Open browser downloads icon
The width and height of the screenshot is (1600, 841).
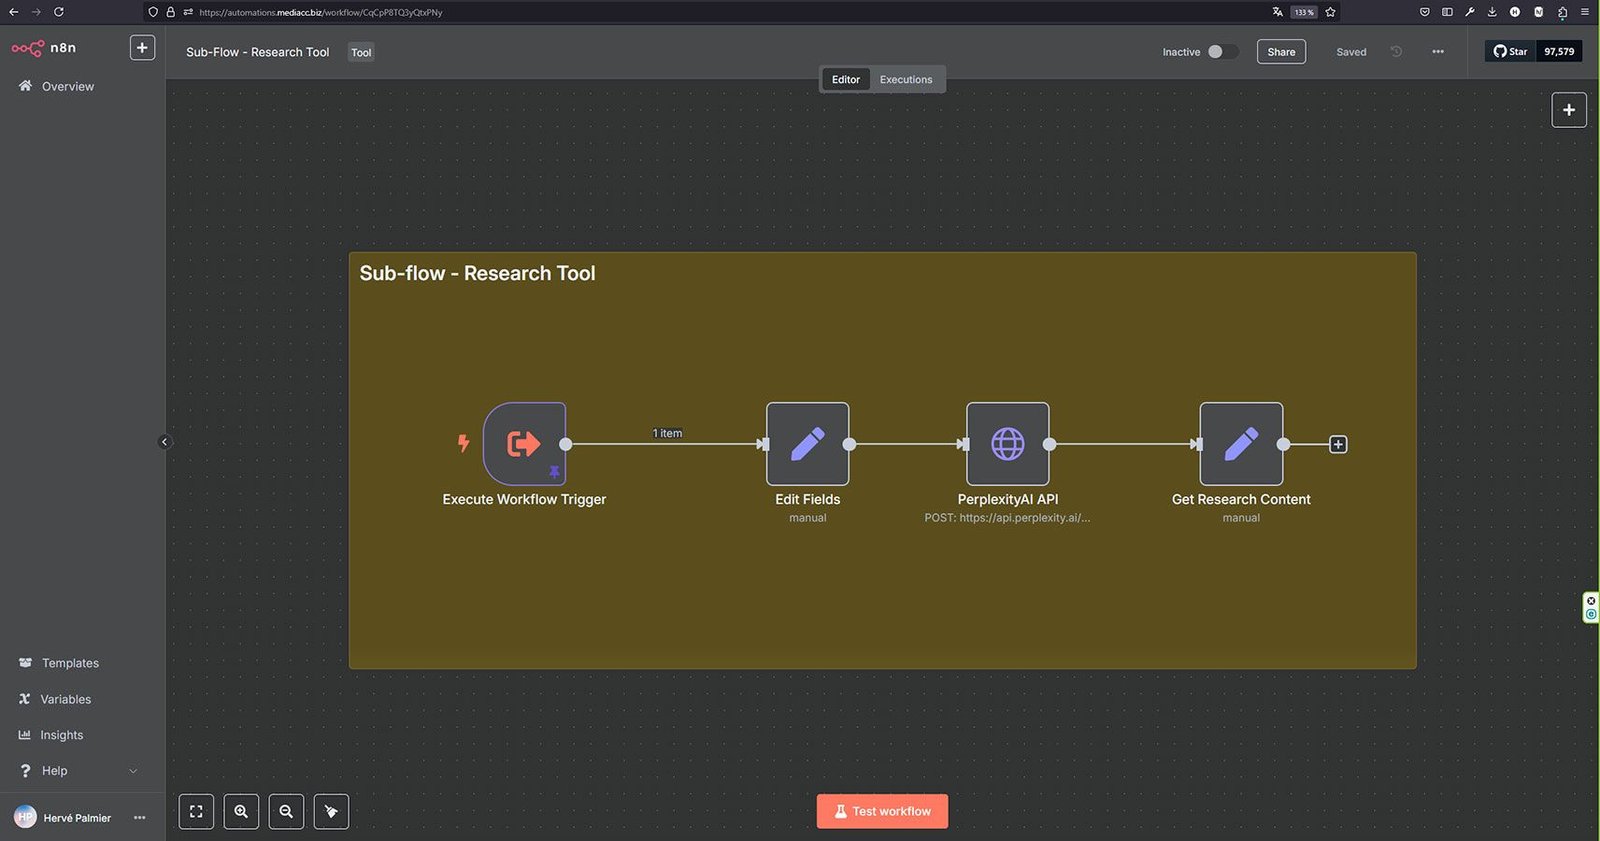click(x=1492, y=12)
